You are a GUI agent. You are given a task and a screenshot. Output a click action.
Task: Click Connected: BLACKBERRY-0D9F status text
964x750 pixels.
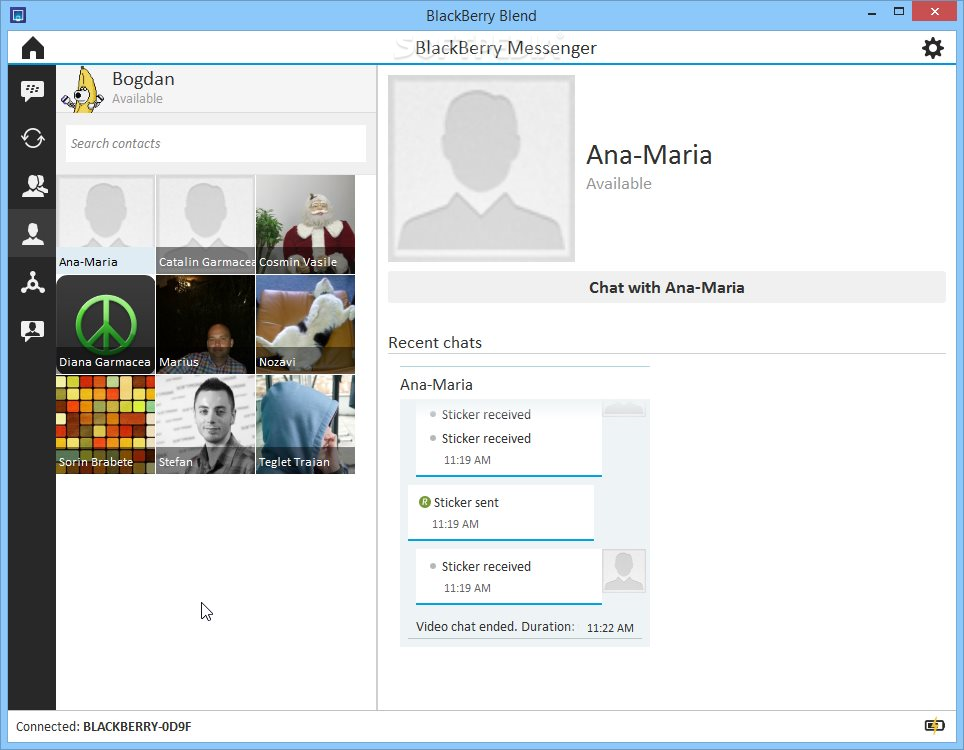pyautogui.click(x=104, y=726)
